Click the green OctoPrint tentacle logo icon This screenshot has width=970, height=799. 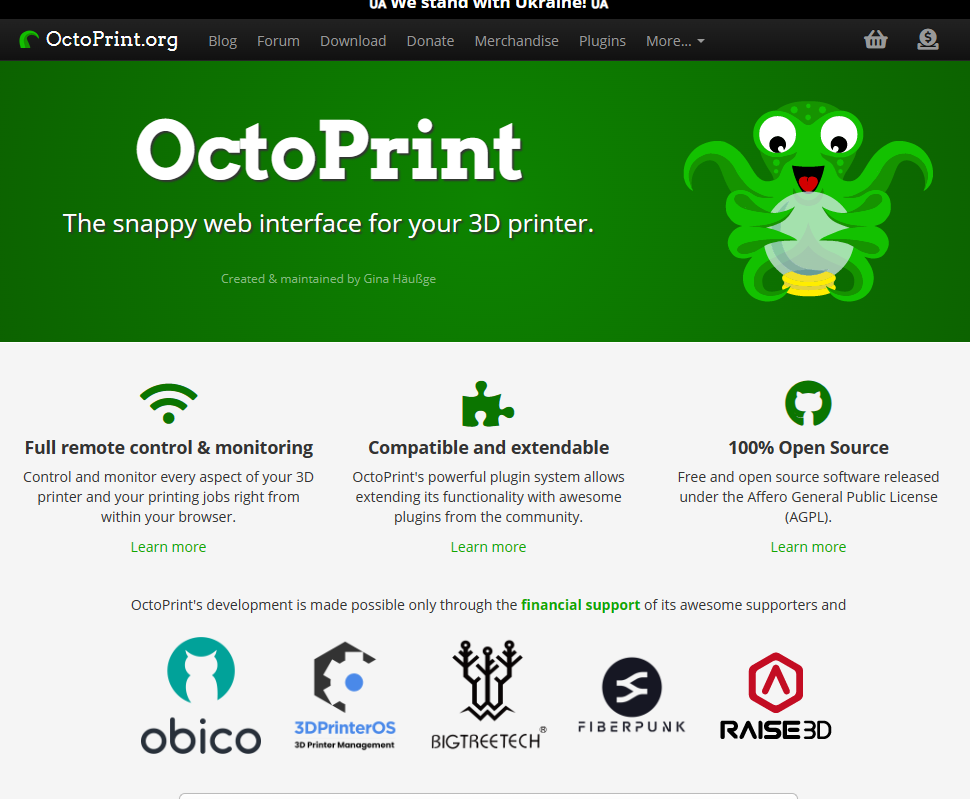pos(28,40)
